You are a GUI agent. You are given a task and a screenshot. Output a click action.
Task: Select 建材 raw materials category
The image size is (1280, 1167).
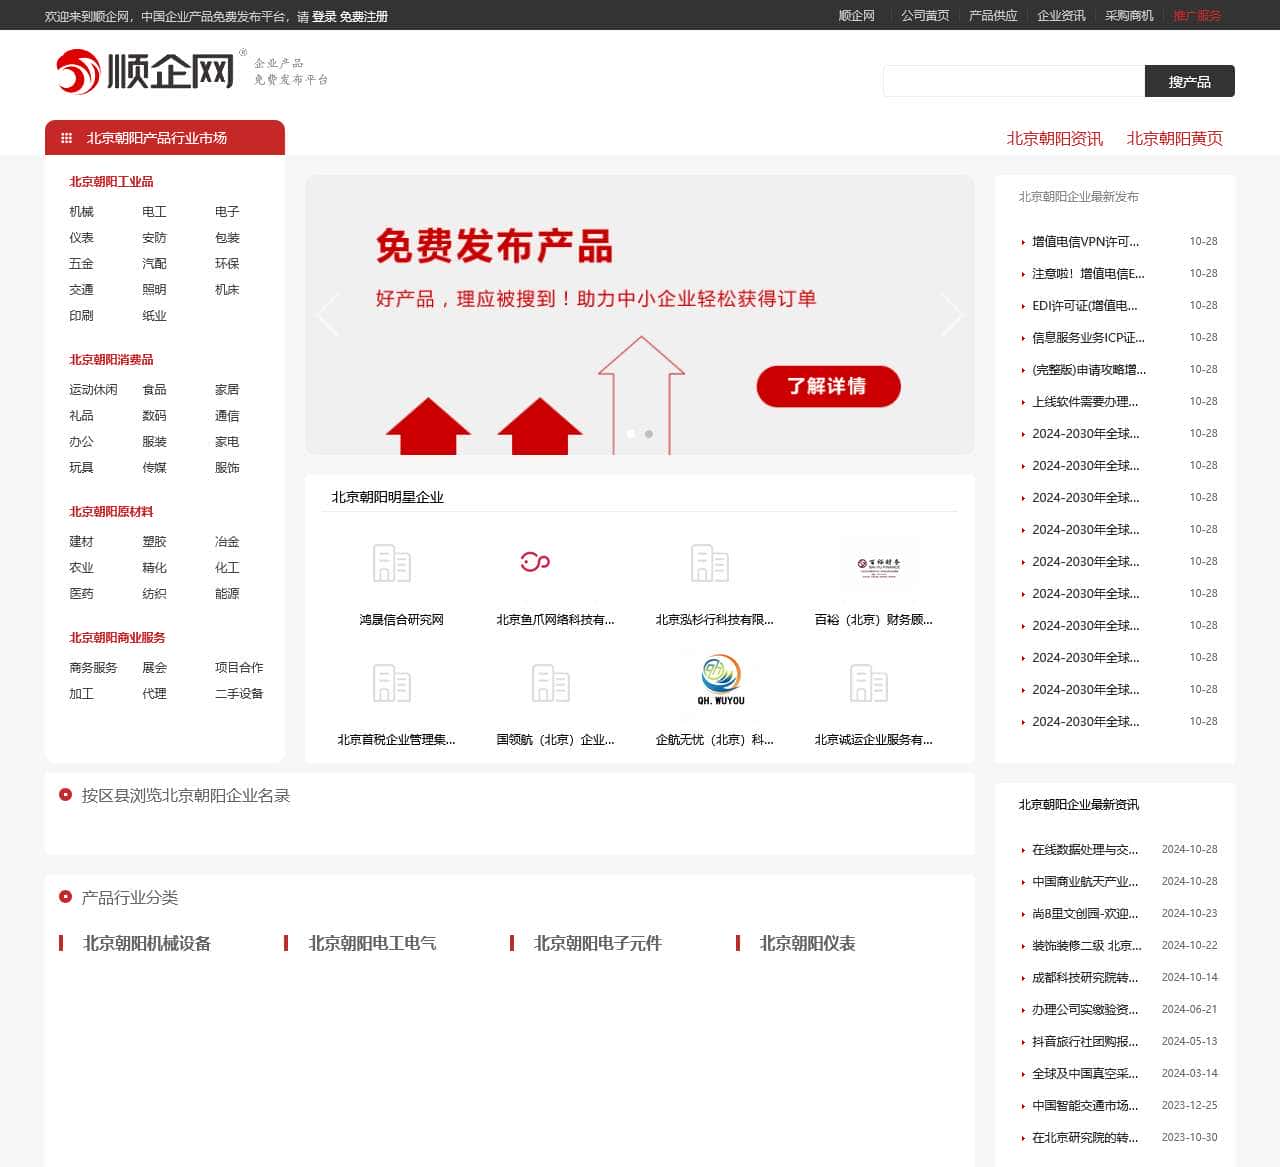[81, 542]
